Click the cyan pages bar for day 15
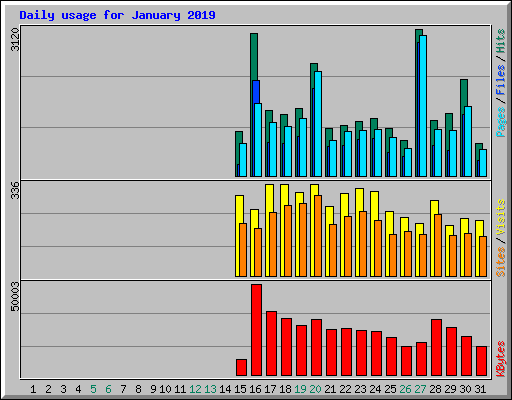This screenshot has height=400, width=512. (243, 160)
